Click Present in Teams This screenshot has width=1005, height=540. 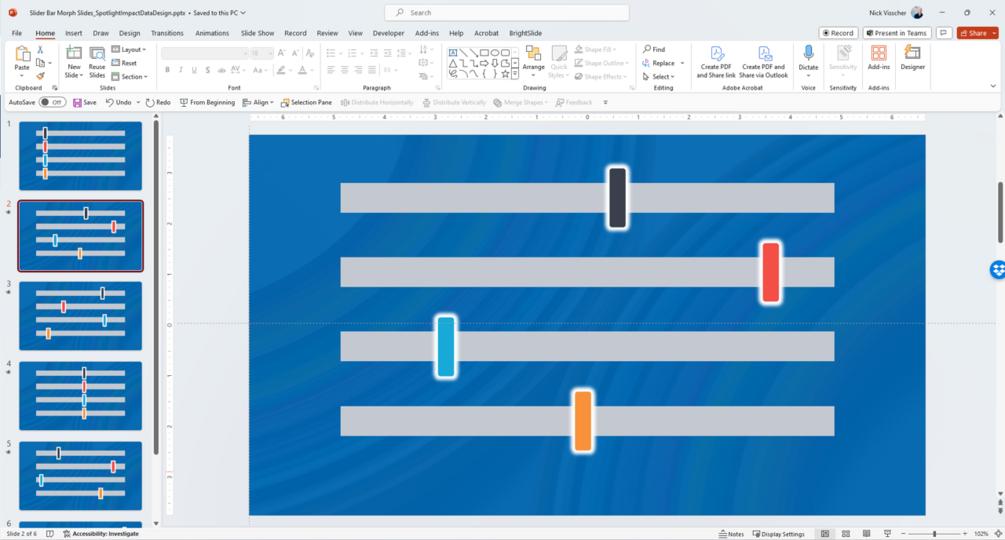[897, 33]
